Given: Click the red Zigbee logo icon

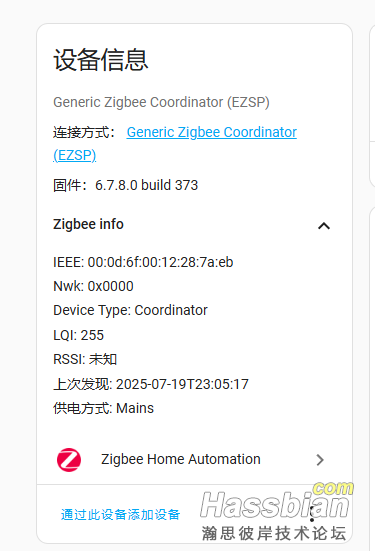Looking at the screenshot, I should point(69,460).
